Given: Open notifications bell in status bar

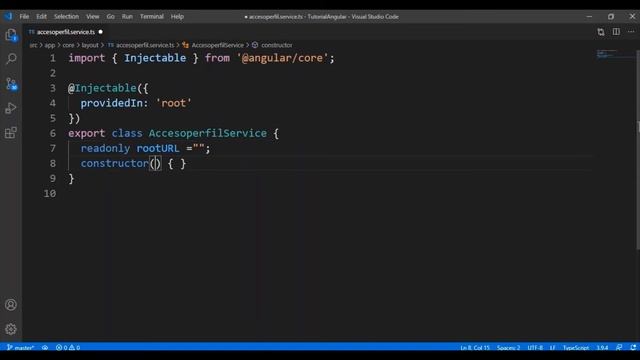Looking at the screenshot, I should (x=633, y=348).
